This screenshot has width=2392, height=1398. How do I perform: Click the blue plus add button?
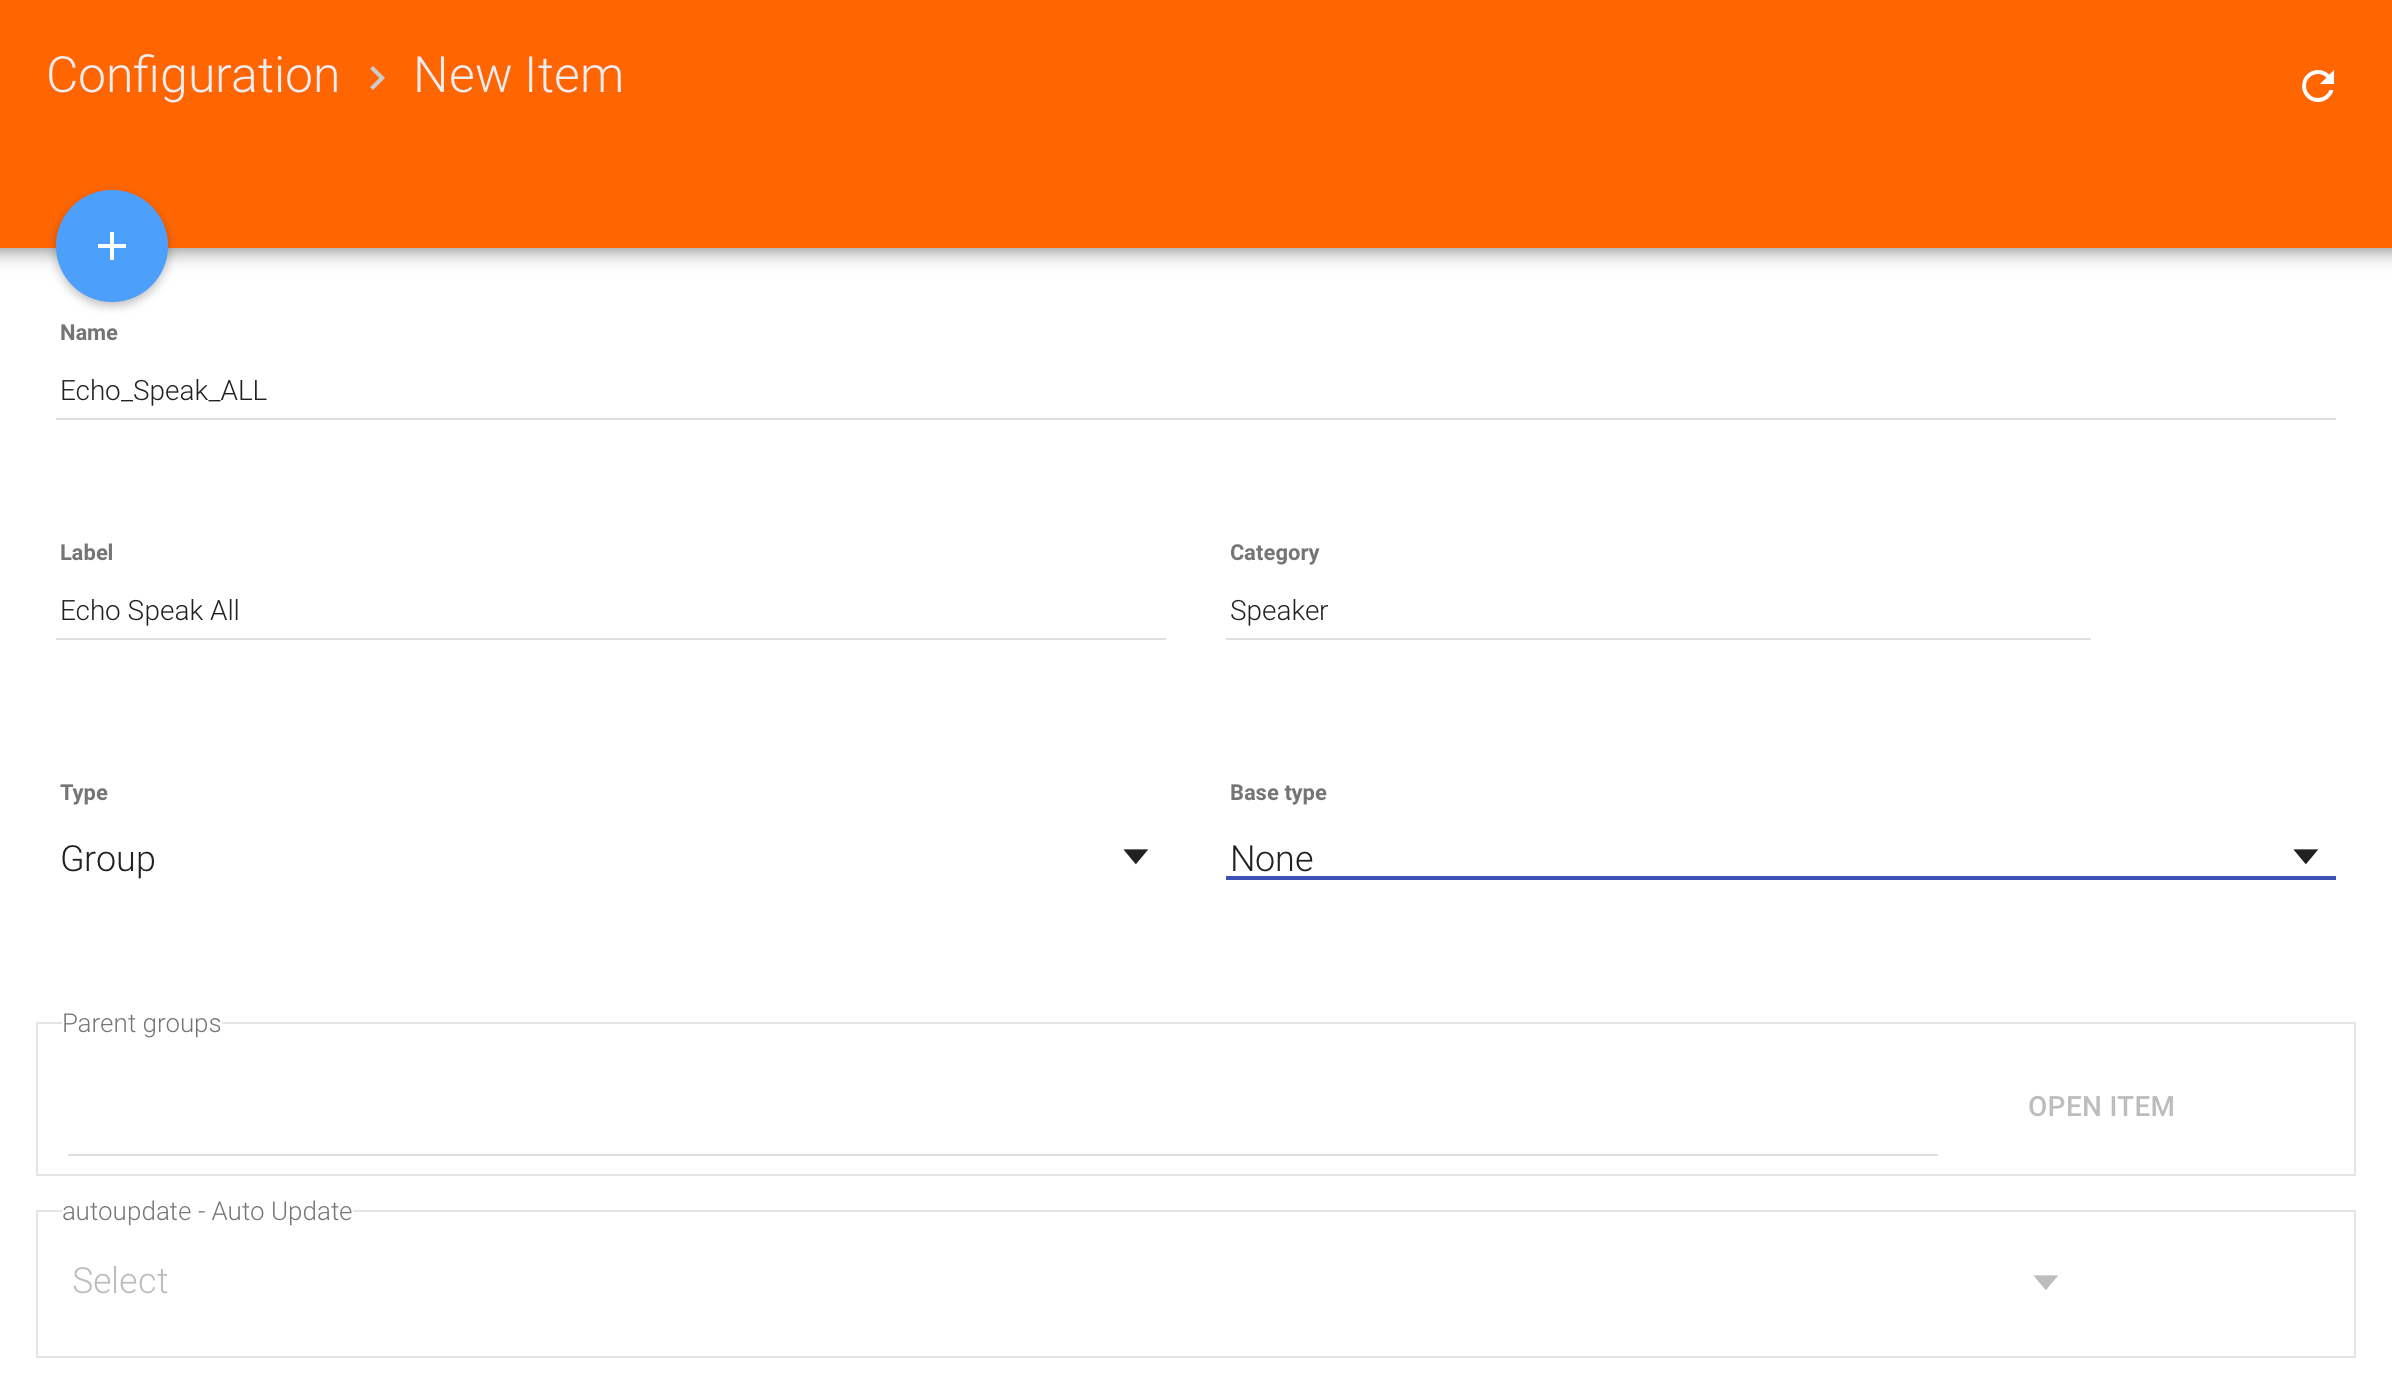[112, 246]
